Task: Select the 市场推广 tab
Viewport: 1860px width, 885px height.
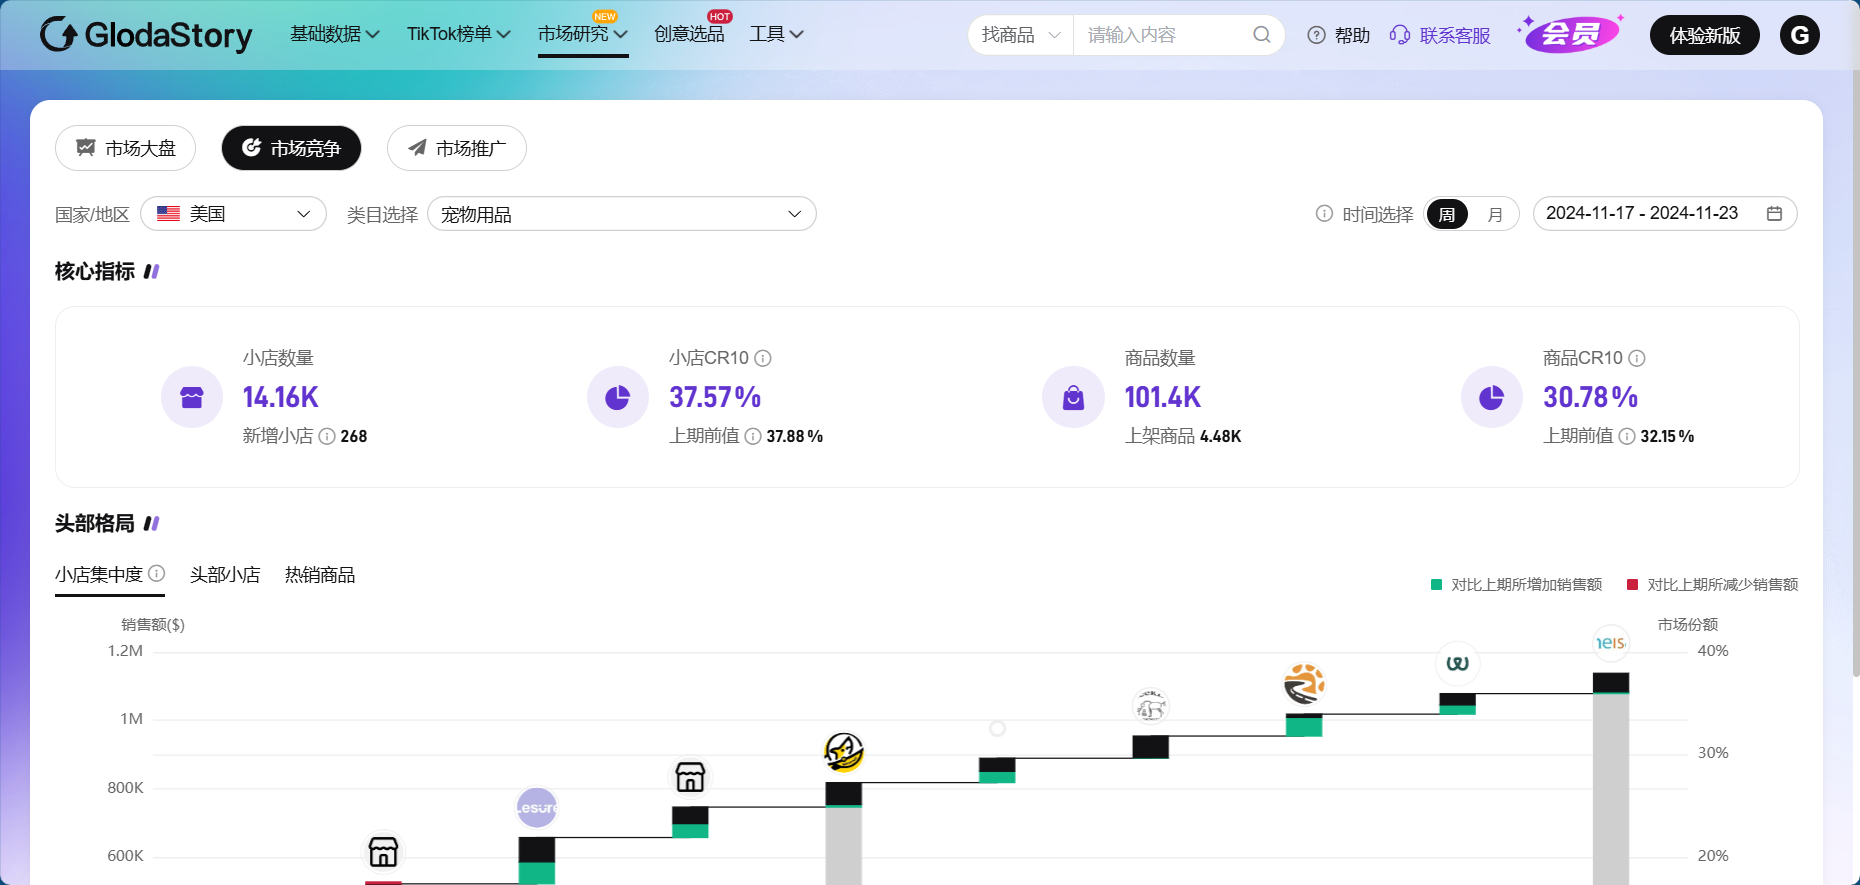Action: pyautogui.click(x=457, y=148)
